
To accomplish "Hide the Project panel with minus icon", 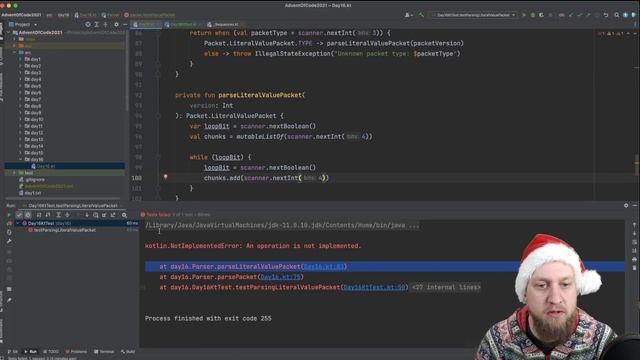I will click(x=125, y=24).
